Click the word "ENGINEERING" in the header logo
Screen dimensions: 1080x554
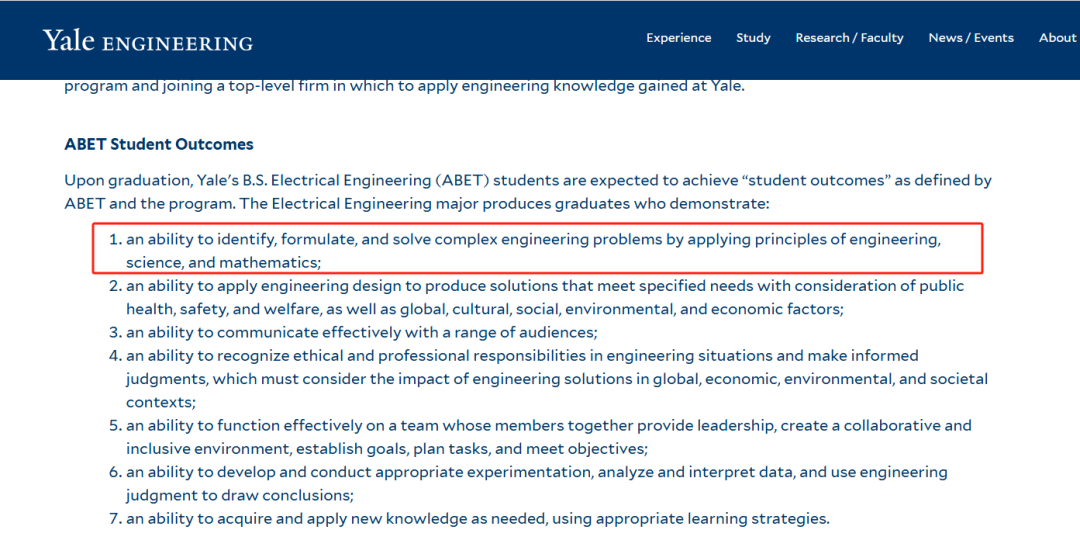(178, 44)
